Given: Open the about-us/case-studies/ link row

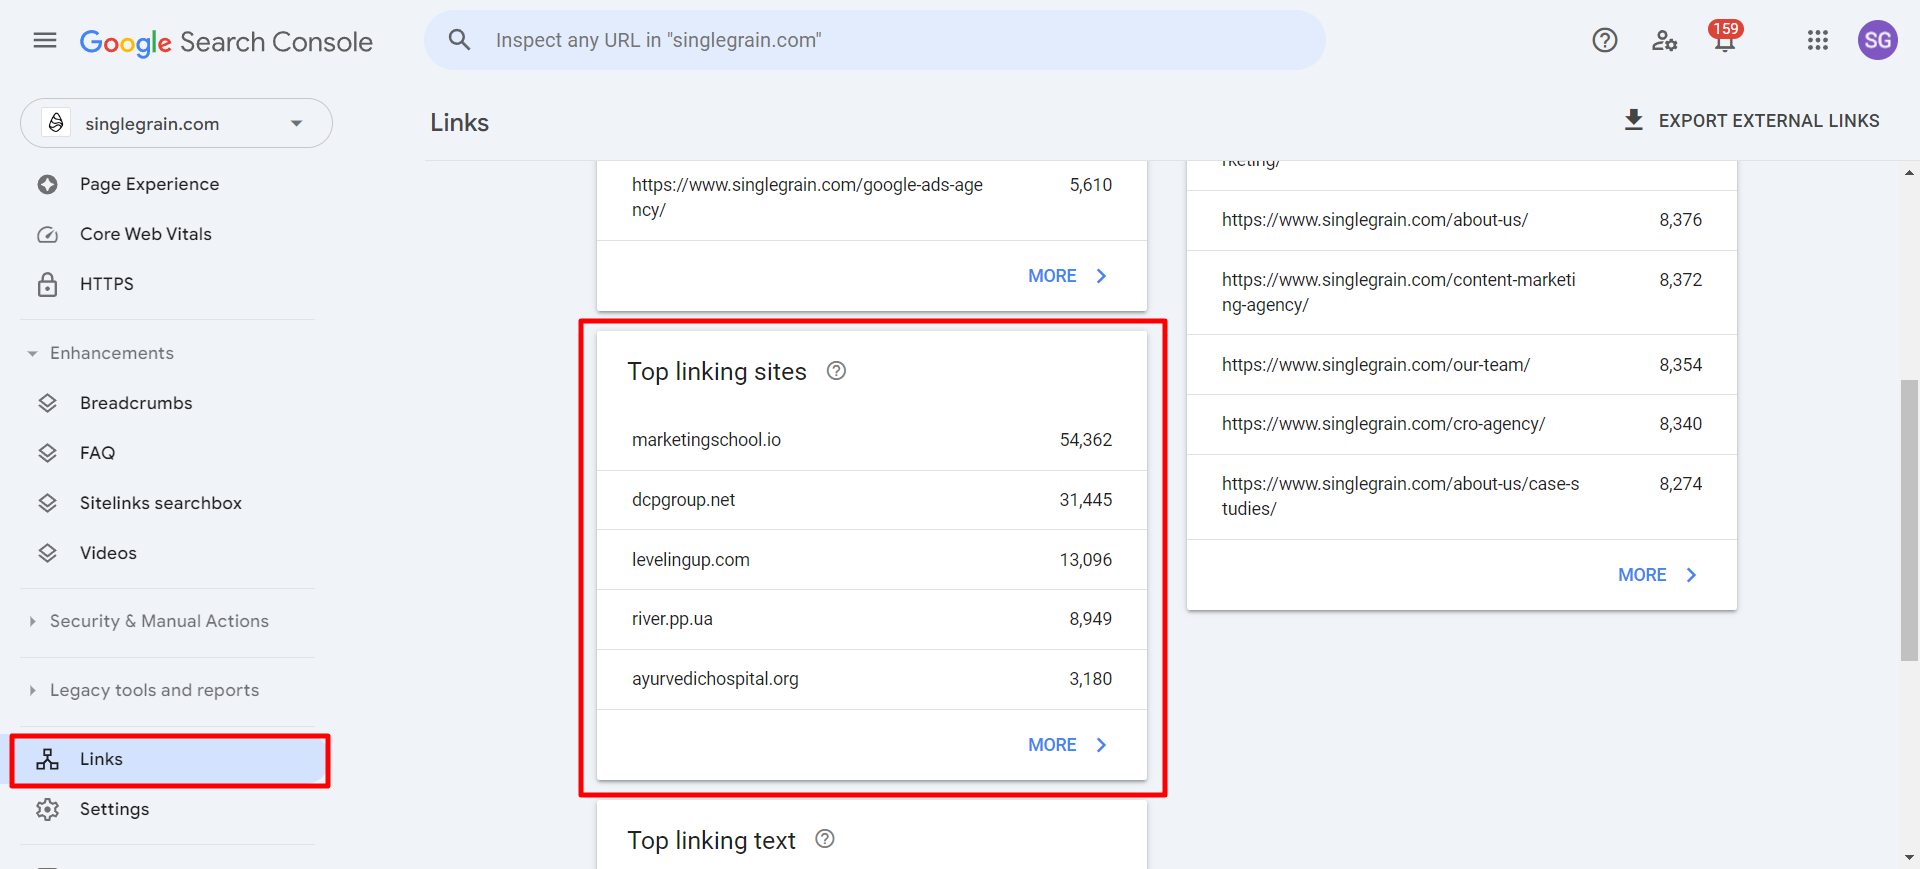Looking at the screenshot, I should coord(1462,497).
